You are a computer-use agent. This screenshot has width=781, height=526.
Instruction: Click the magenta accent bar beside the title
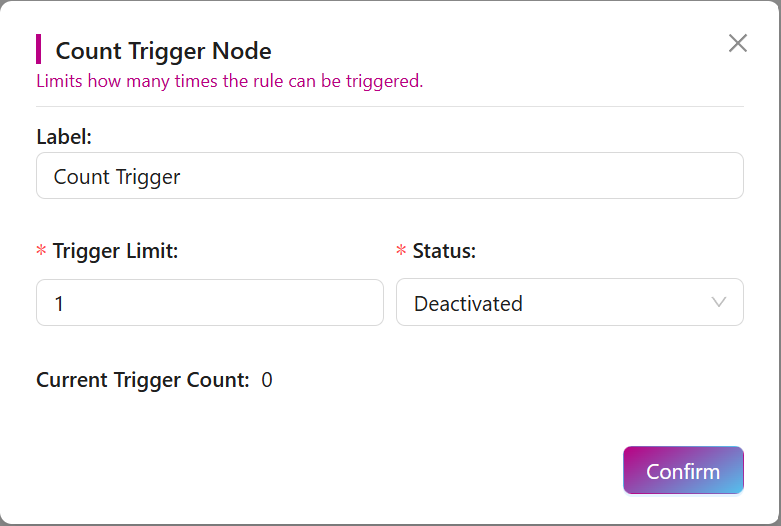click(38, 50)
